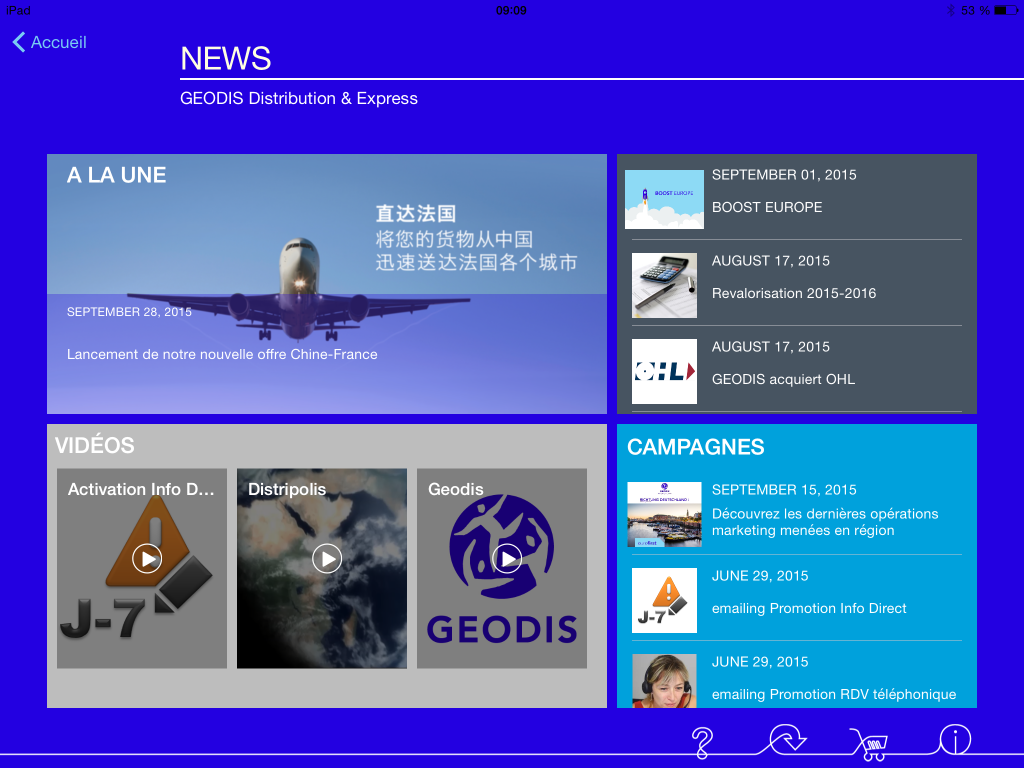Viewport: 1024px width, 768px height.
Task: Tap the SEPTEMBER 01, 2015 news date
Action: [784, 175]
